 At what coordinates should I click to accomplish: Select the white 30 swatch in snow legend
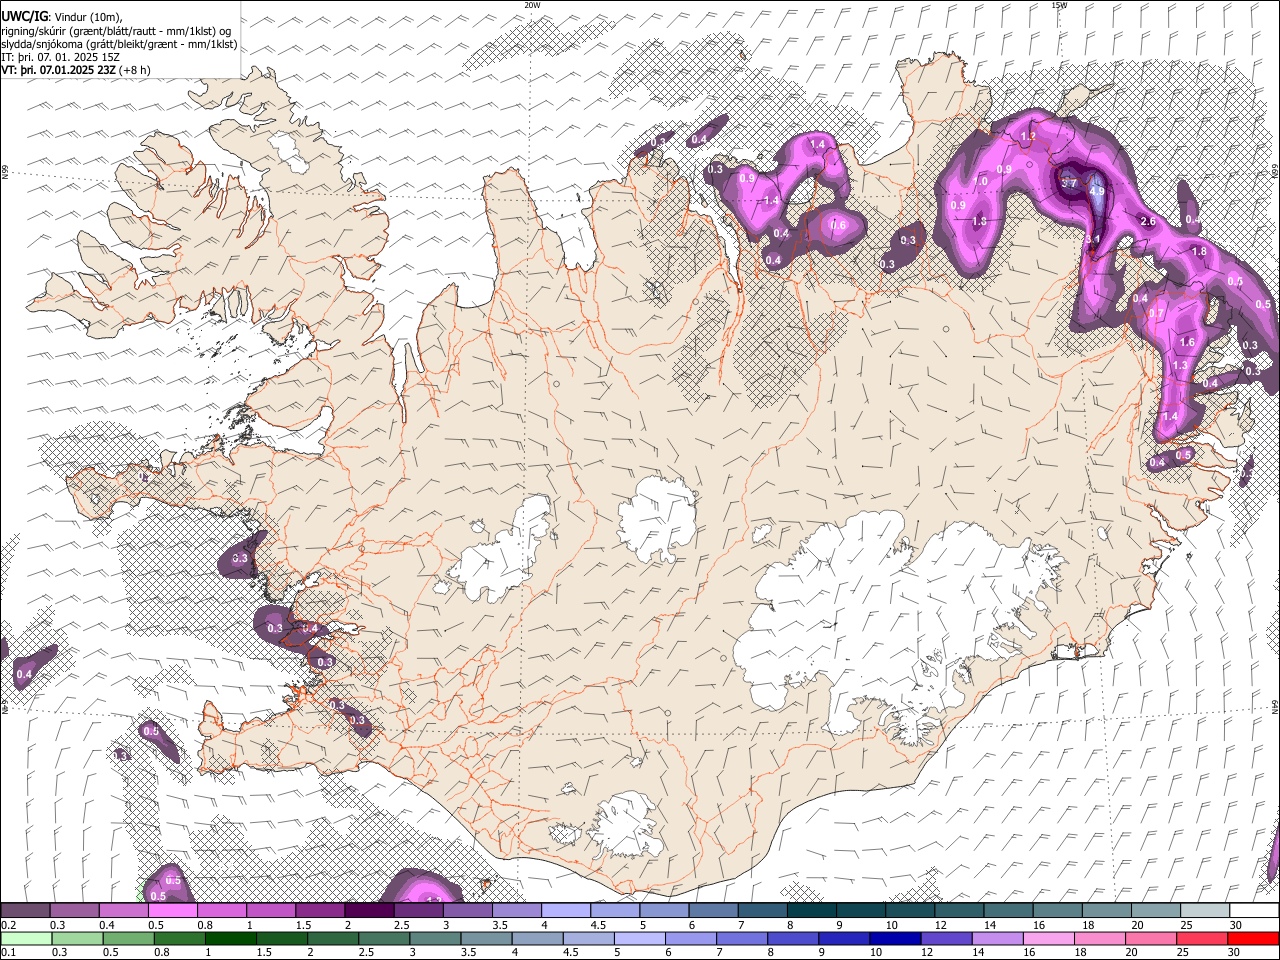click(1255, 911)
